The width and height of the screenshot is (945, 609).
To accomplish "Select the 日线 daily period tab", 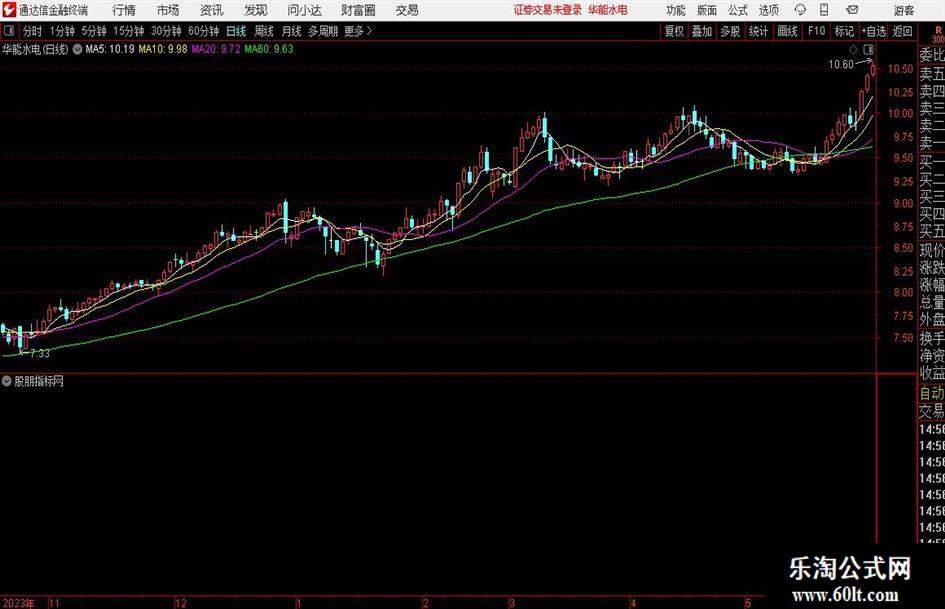I will [236, 31].
